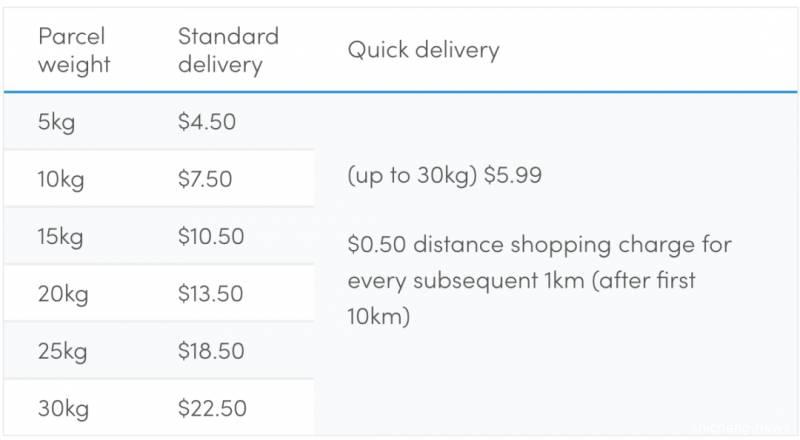Click the Standard delivery column header
Image resolution: width=800 pixels, height=440 pixels.
[x=228, y=50]
